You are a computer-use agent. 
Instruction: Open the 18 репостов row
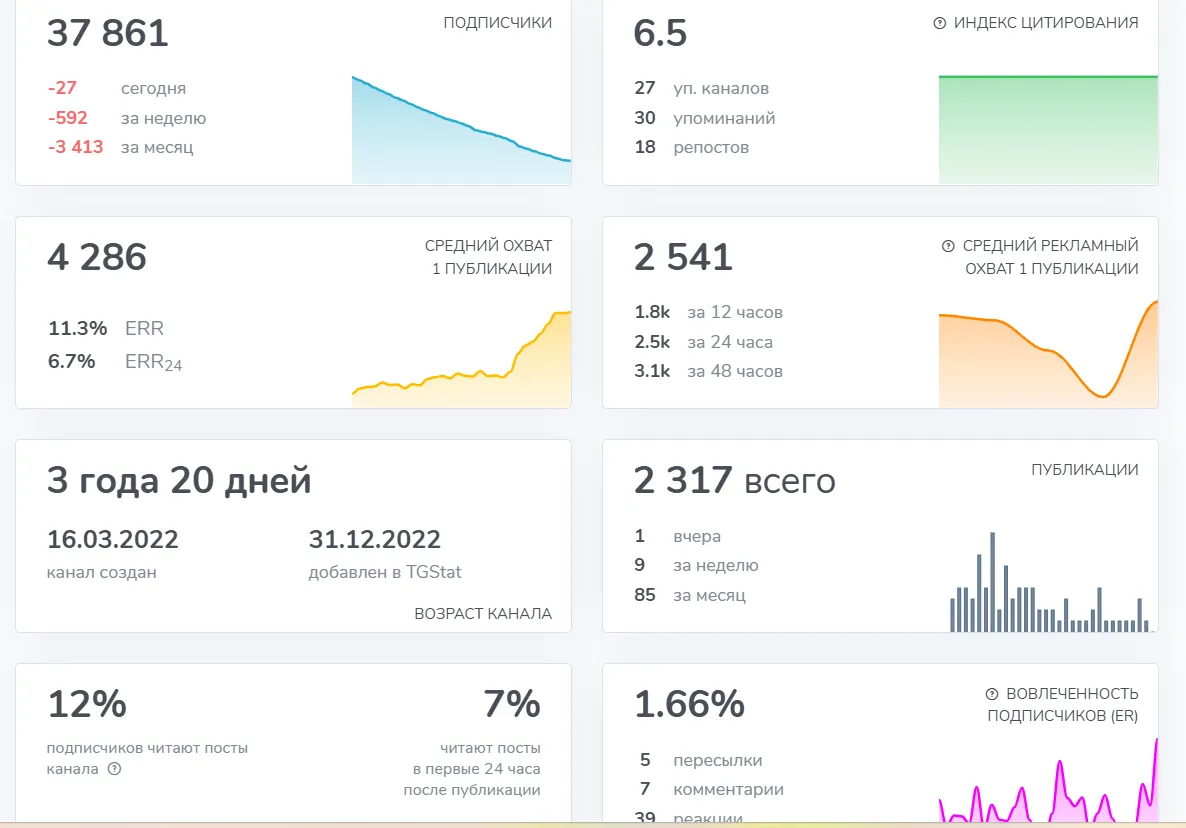[691, 147]
